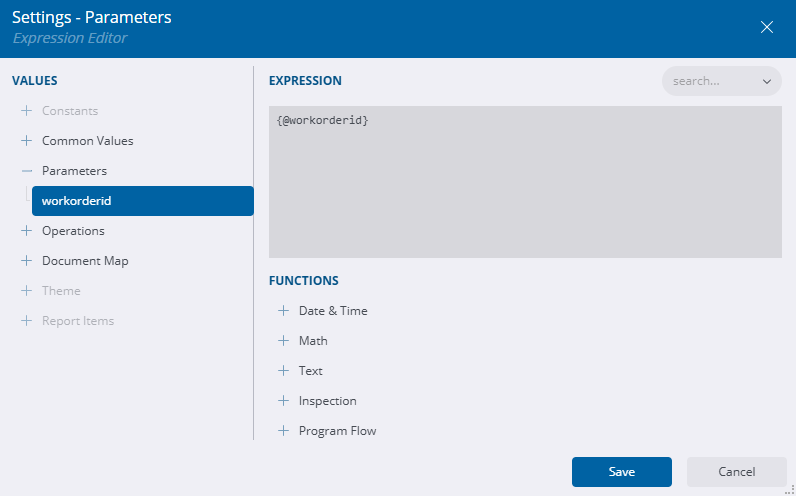Expand the Date & Time functions plus icon
Image resolution: width=796 pixels, height=496 pixels.
point(283,311)
